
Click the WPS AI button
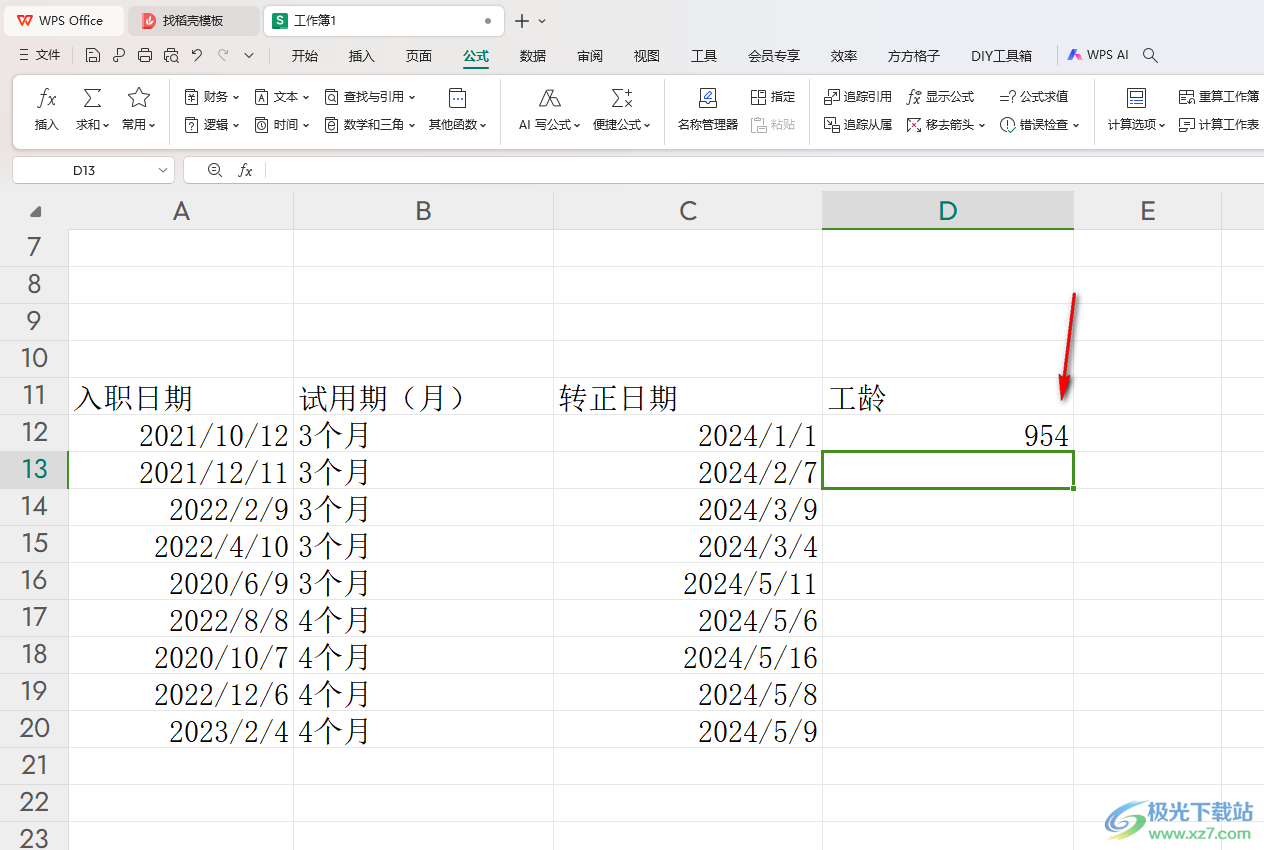pos(1098,56)
